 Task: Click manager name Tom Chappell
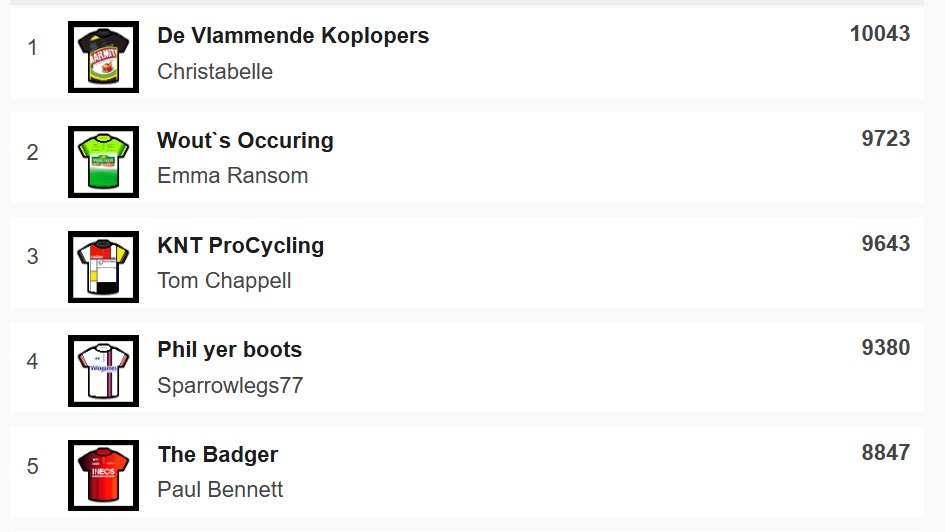tap(224, 281)
